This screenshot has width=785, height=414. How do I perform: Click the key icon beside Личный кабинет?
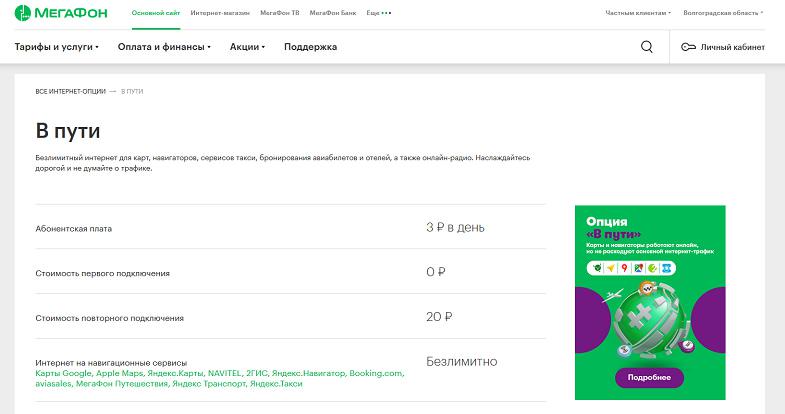pyautogui.click(x=688, y=47)
